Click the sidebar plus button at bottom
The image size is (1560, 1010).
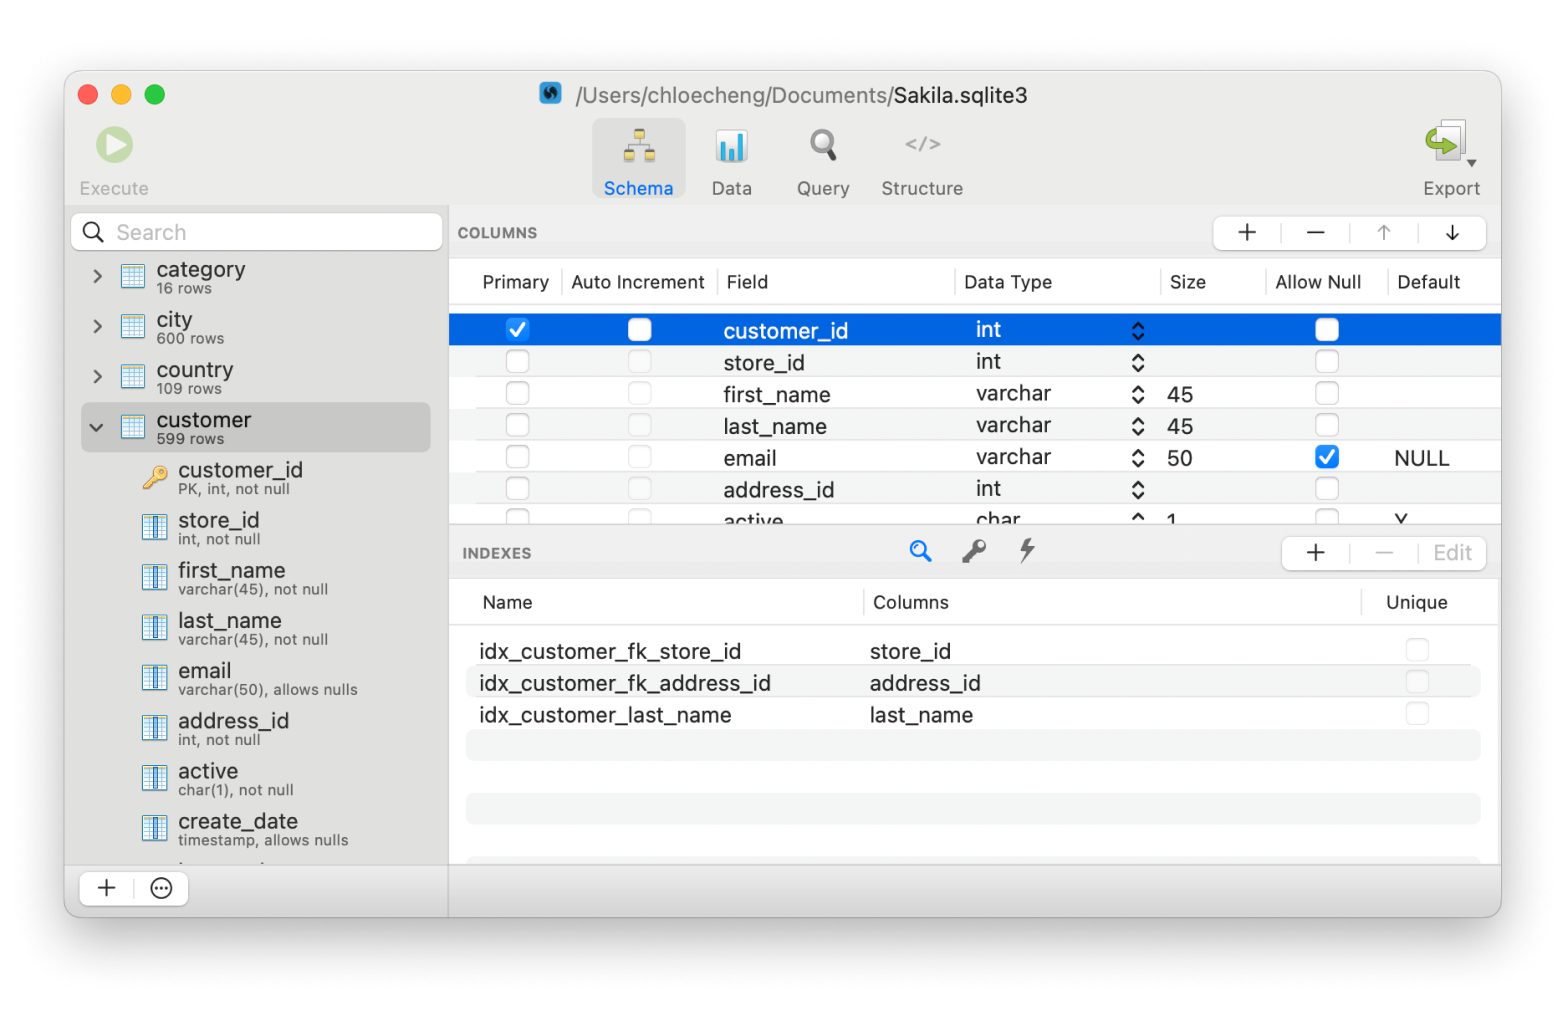pos(107,888)
